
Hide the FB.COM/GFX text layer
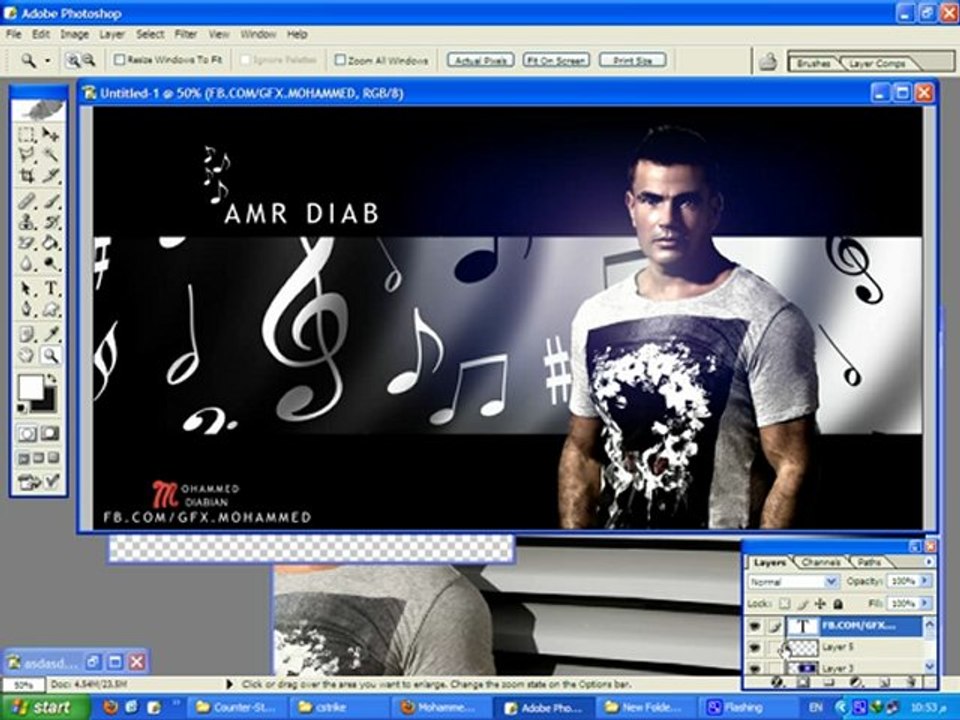coord(755,626)
